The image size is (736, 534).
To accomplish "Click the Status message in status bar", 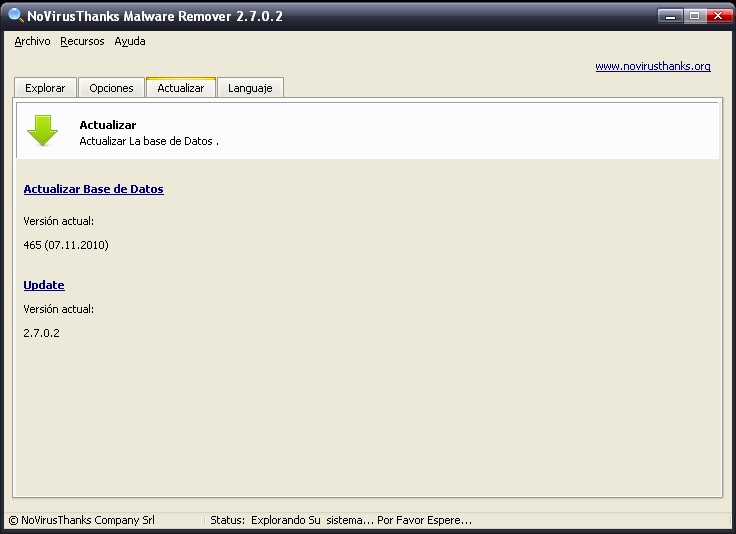I will point(341,520).
